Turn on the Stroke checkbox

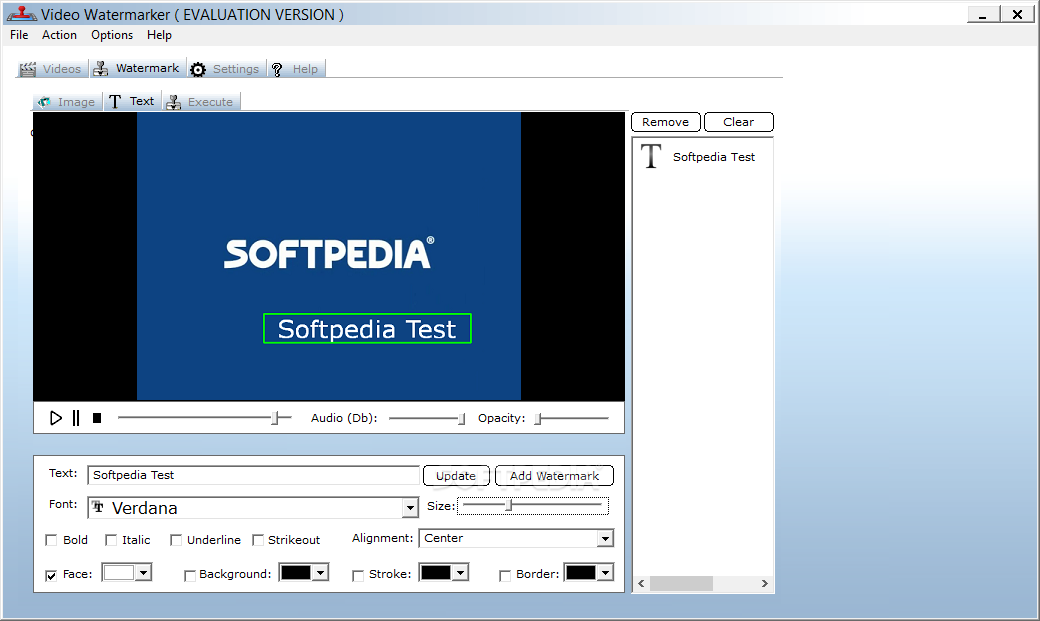358,575
